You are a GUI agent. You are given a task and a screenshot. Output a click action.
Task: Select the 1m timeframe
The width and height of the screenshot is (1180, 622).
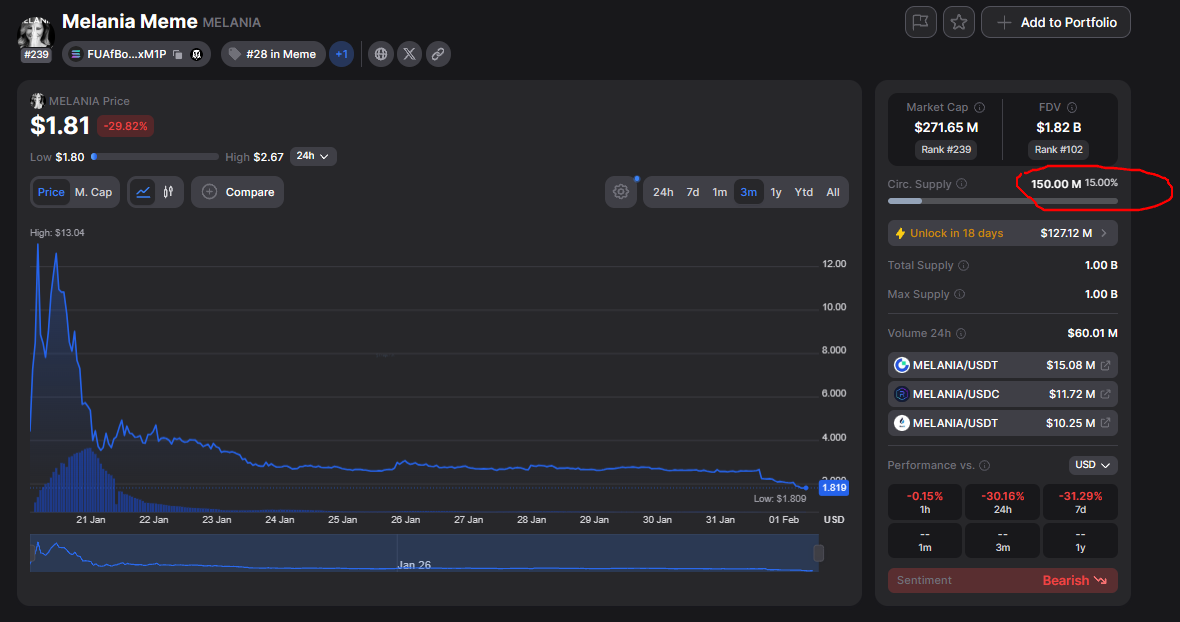[x=720, y=193]
